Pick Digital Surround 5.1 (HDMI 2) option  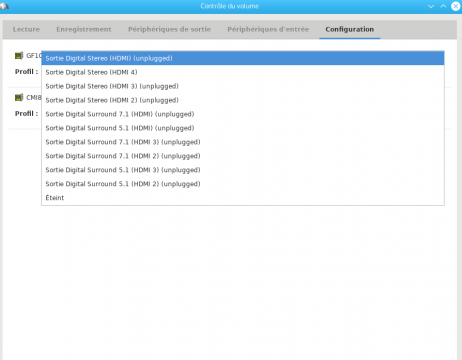[243, 184]
